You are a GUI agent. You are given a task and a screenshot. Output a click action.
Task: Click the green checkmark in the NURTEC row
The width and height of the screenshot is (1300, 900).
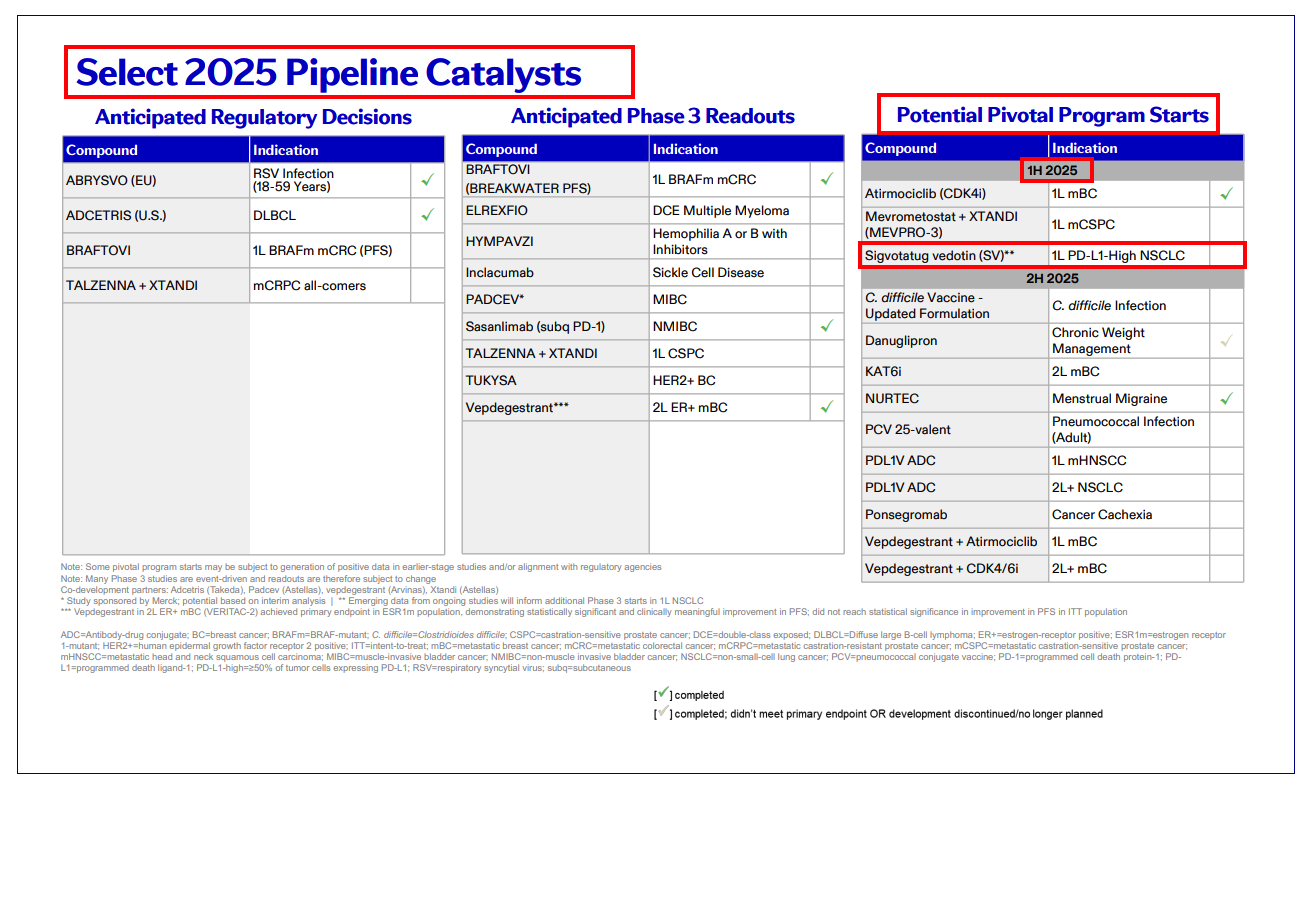(1226, 398)
